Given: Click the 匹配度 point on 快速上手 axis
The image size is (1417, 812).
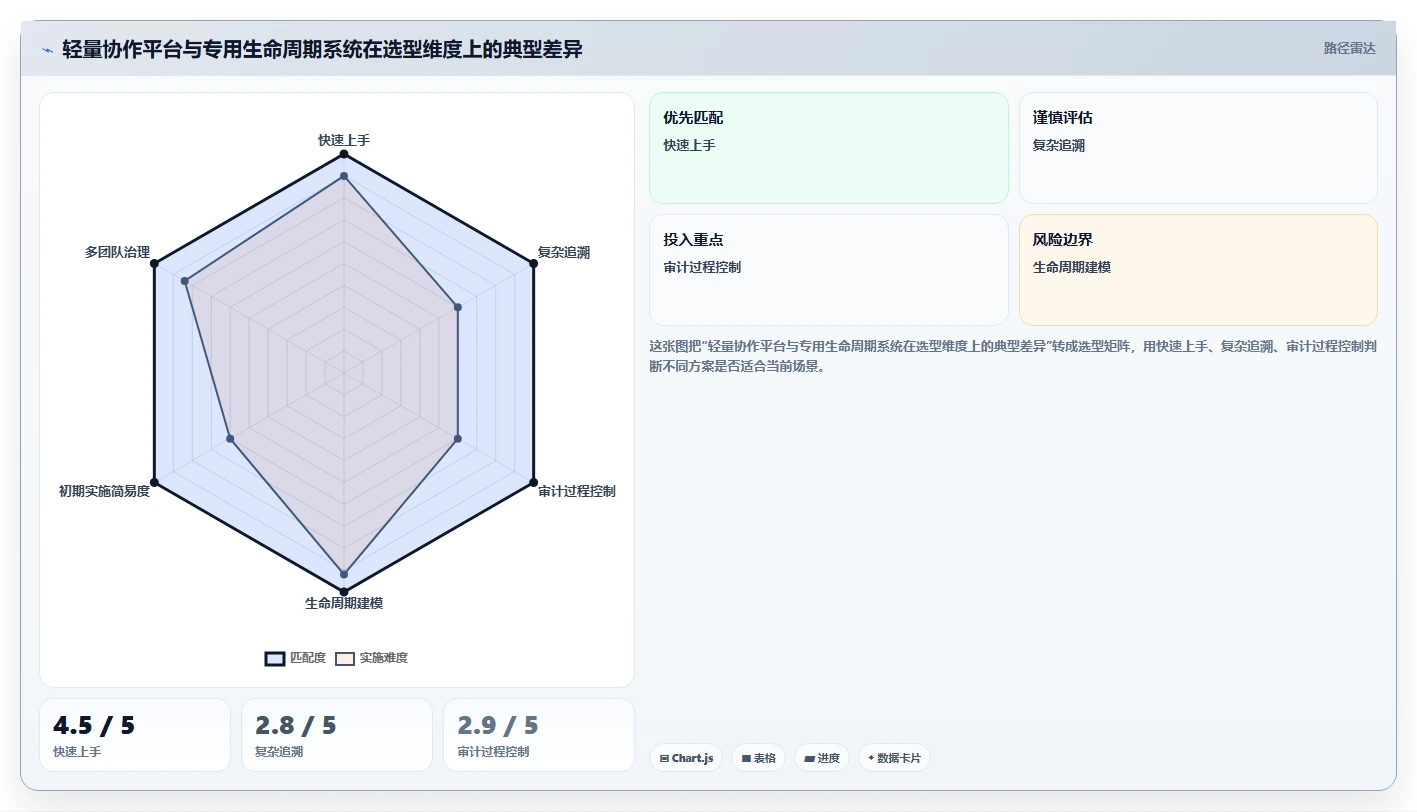Looking at the screenshot, I should [x=344, y=155].
